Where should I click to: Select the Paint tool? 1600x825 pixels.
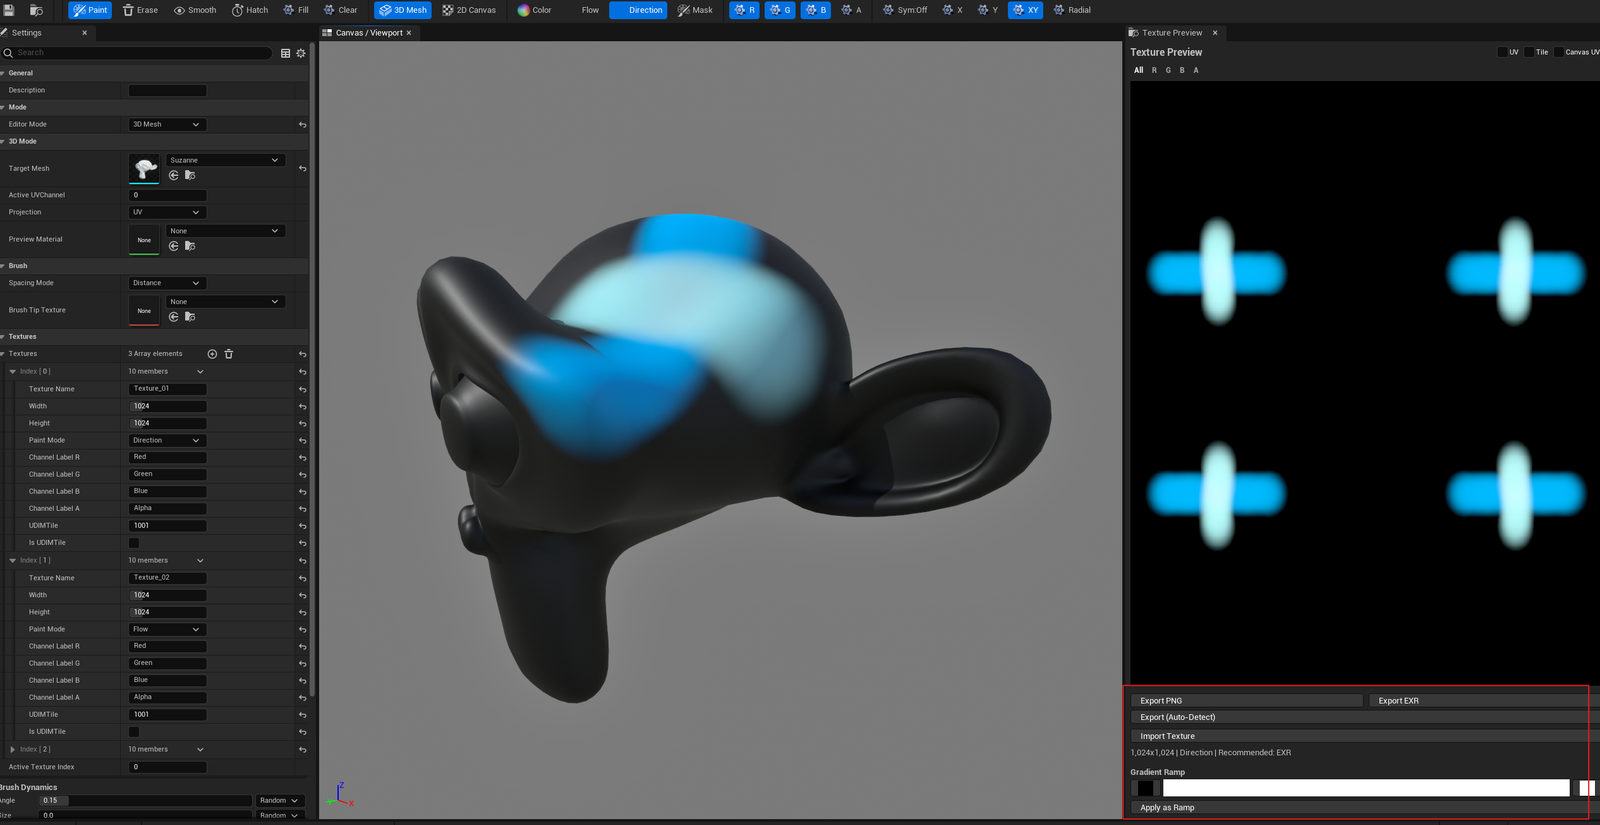90,10
